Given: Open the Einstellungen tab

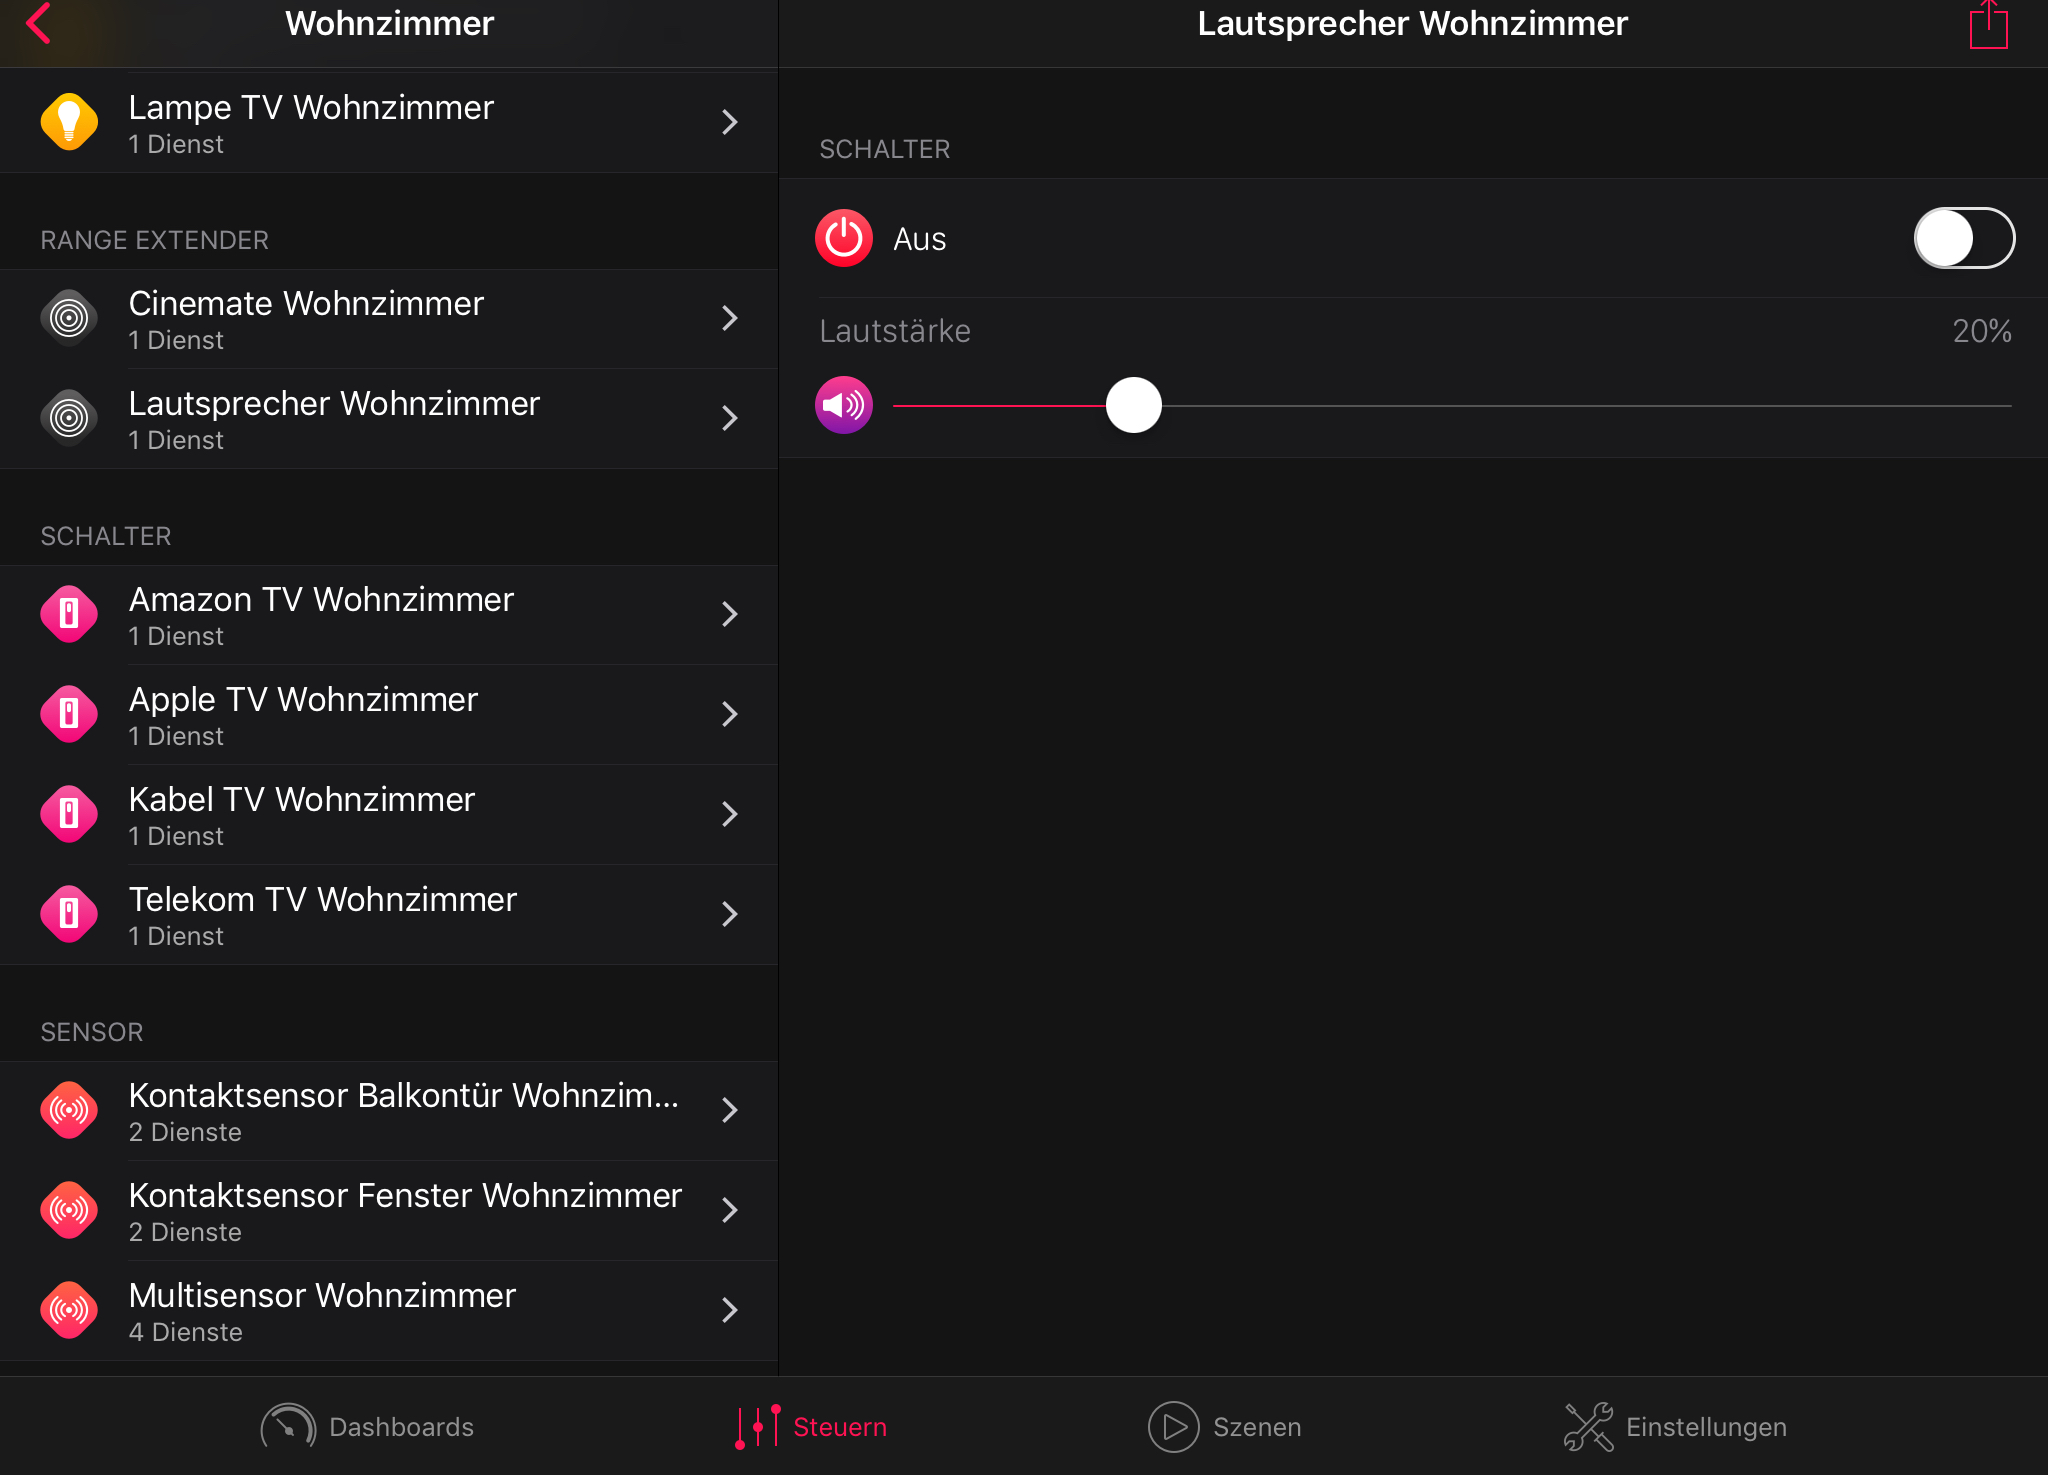Looking at the screenshot, I should click(x=1676, y=1426).
